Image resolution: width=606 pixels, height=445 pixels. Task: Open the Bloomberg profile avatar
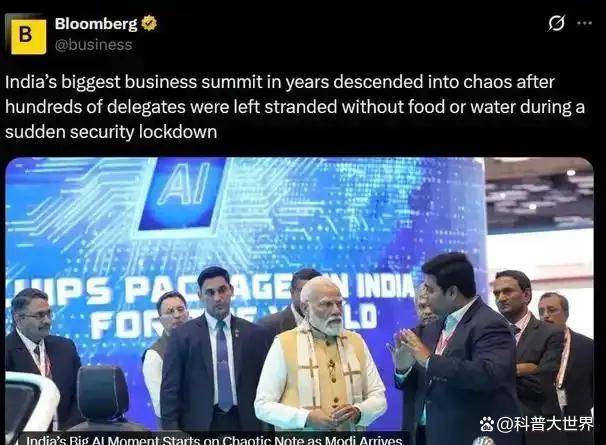(x=27, y=36)
